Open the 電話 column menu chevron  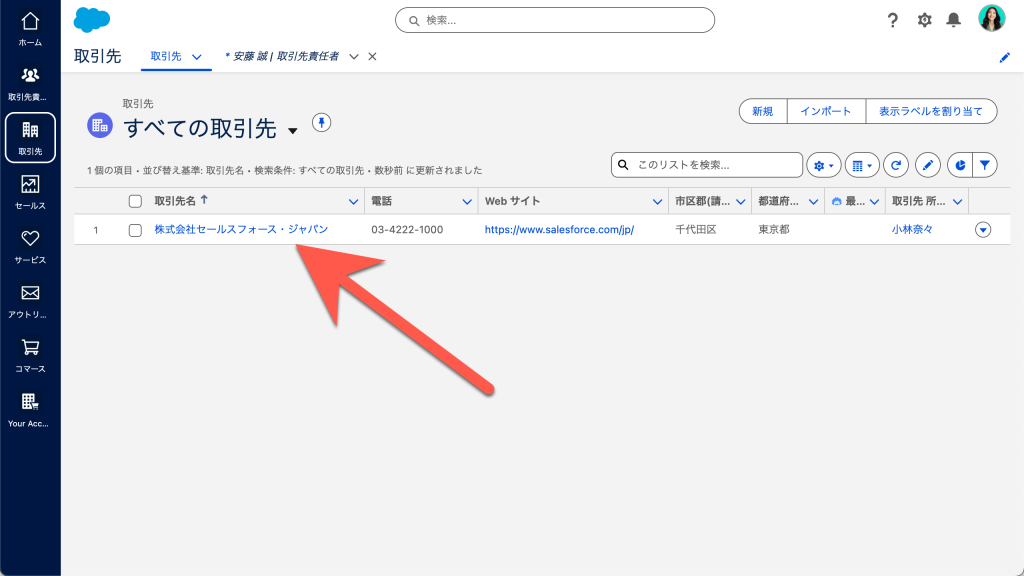467,202
